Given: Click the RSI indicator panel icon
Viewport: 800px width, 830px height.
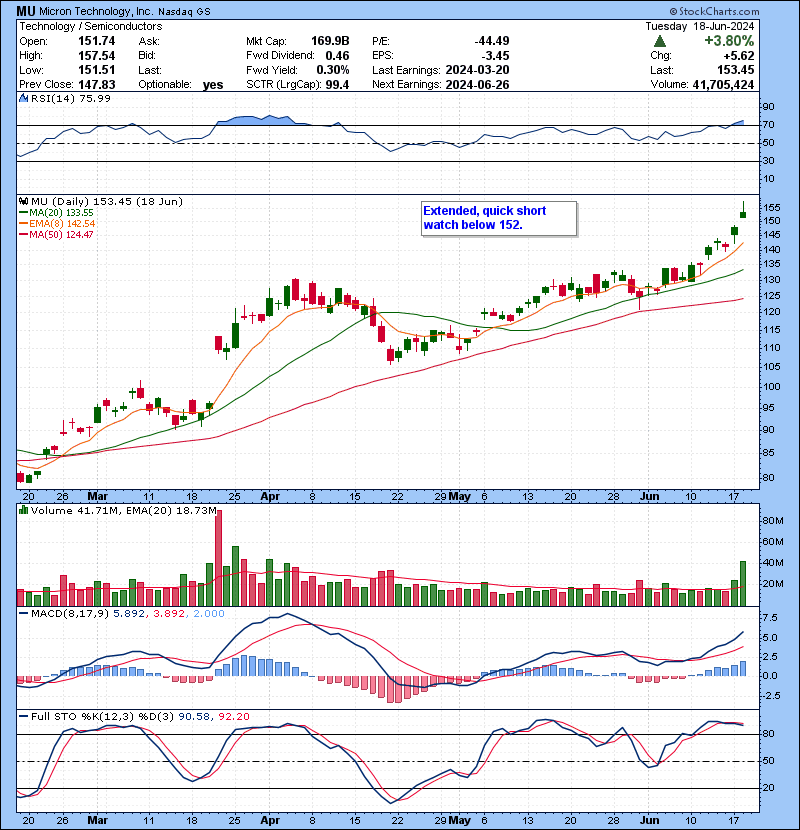Looking at the screenshot, I should (23, 98).
